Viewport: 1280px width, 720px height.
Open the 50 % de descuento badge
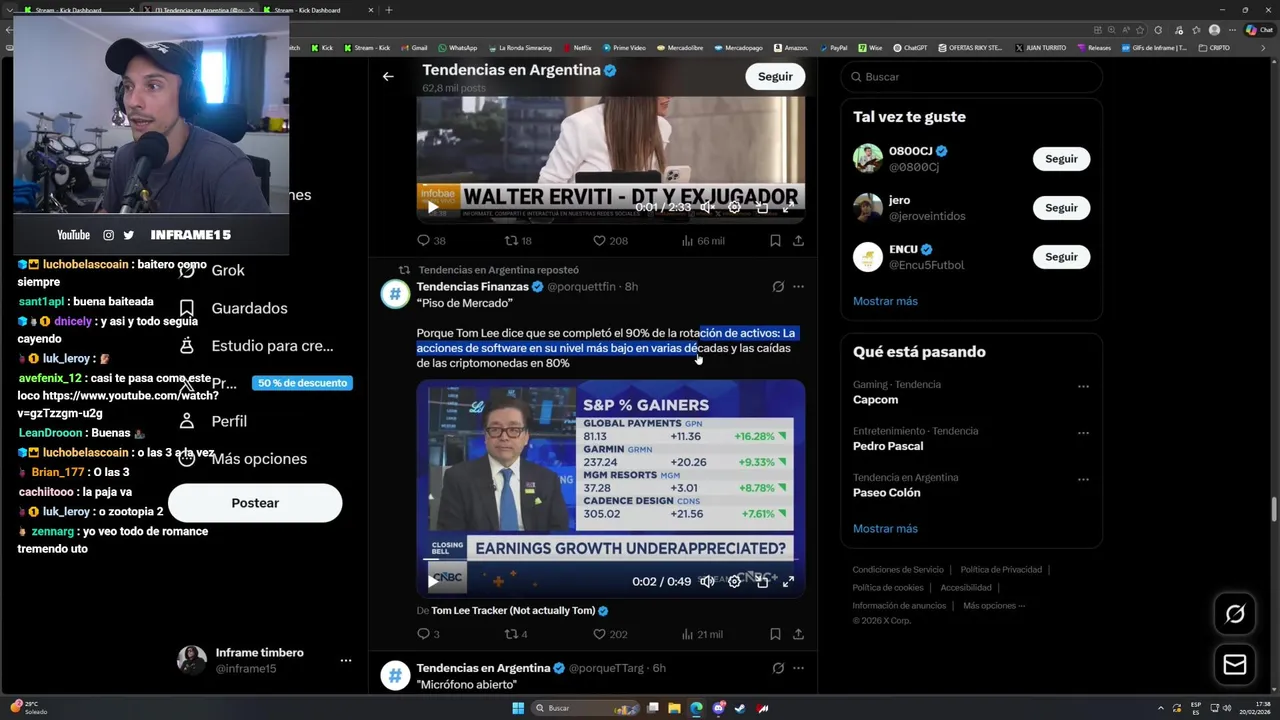point(302,383)
